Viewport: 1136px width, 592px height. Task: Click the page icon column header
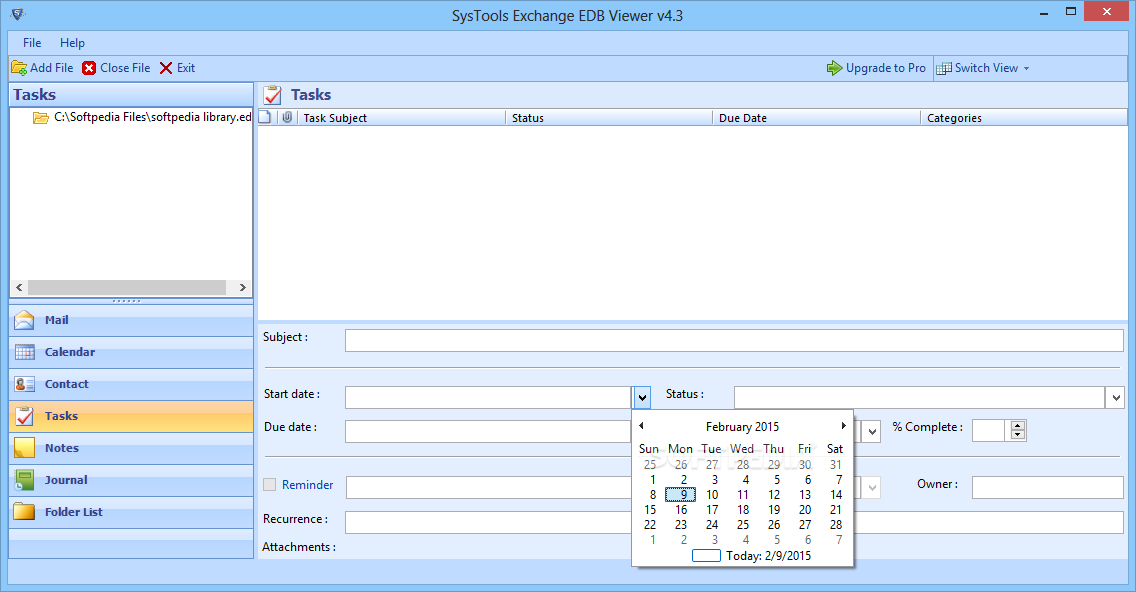pos(265,117)
